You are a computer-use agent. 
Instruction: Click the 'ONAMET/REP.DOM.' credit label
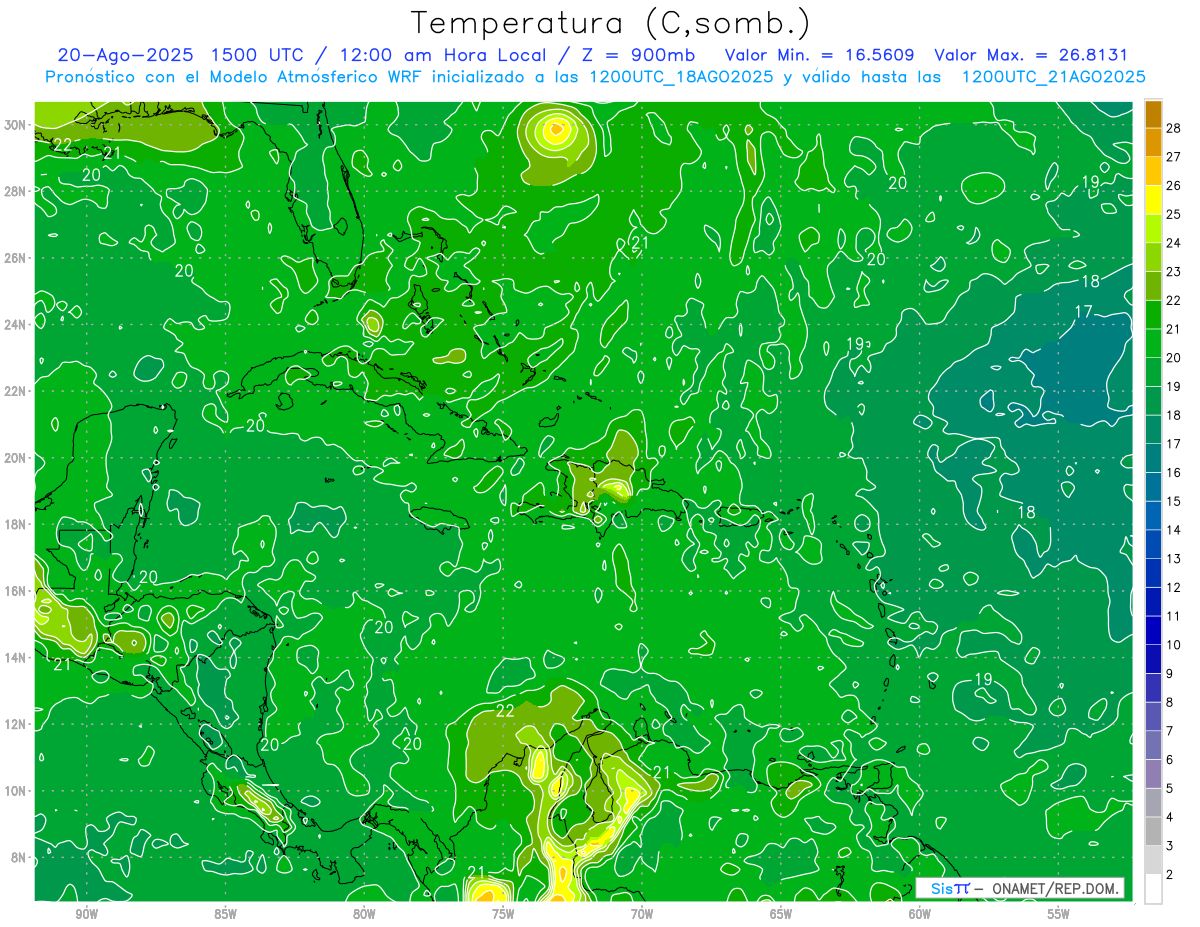[x=1053, y=888]
